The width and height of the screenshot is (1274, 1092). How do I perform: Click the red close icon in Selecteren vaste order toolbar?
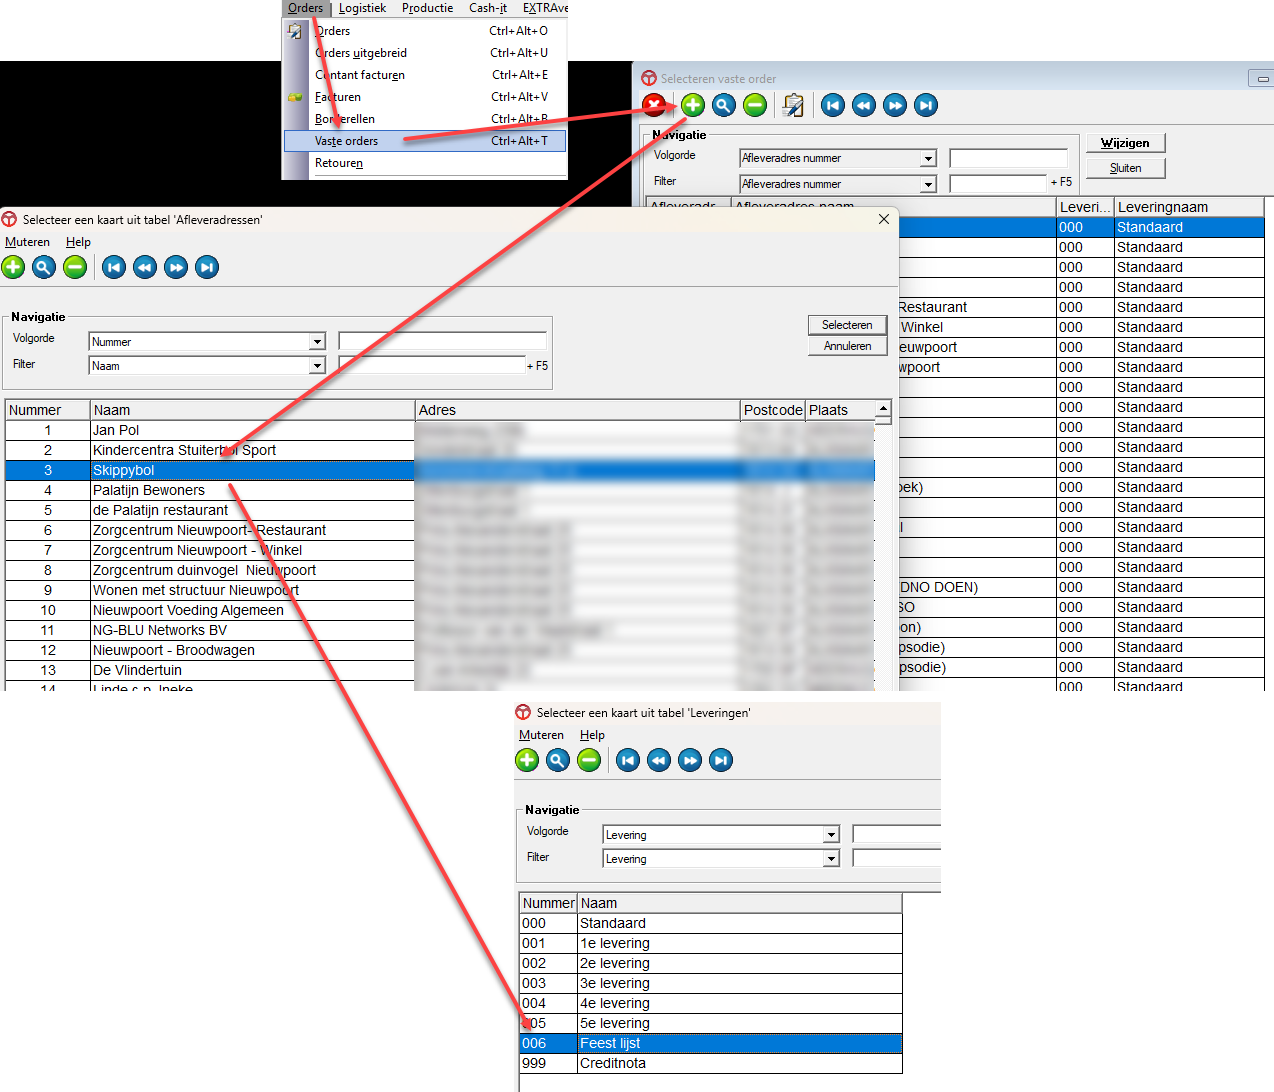(653, 105)
